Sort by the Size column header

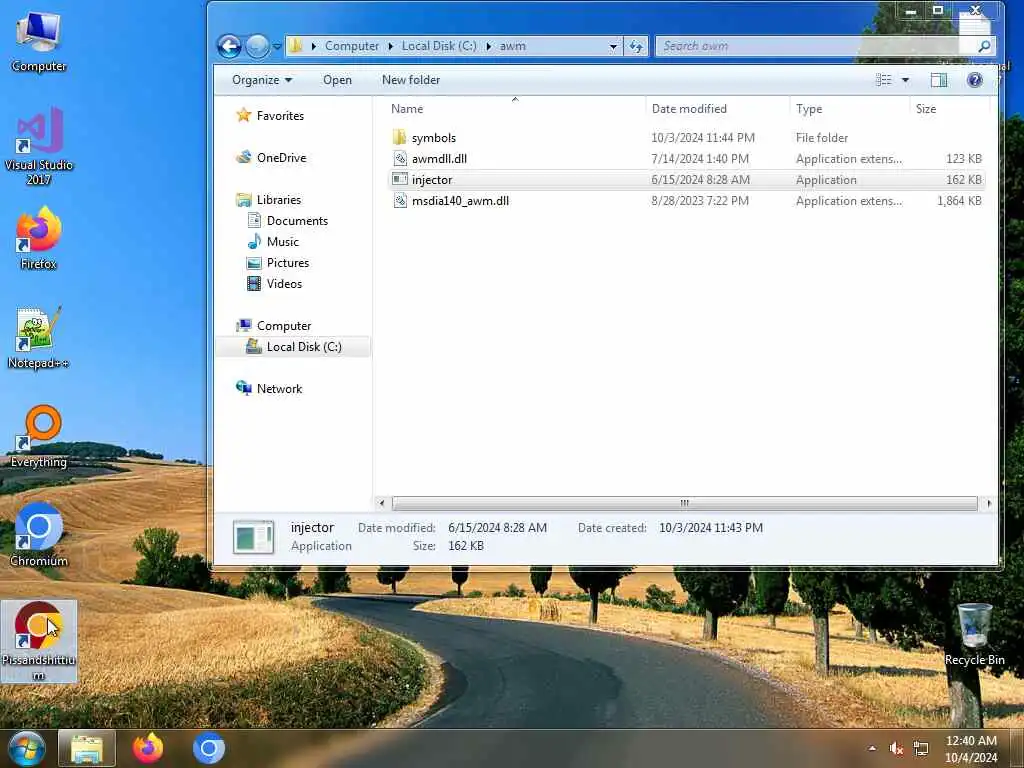[x=925, y=108]
